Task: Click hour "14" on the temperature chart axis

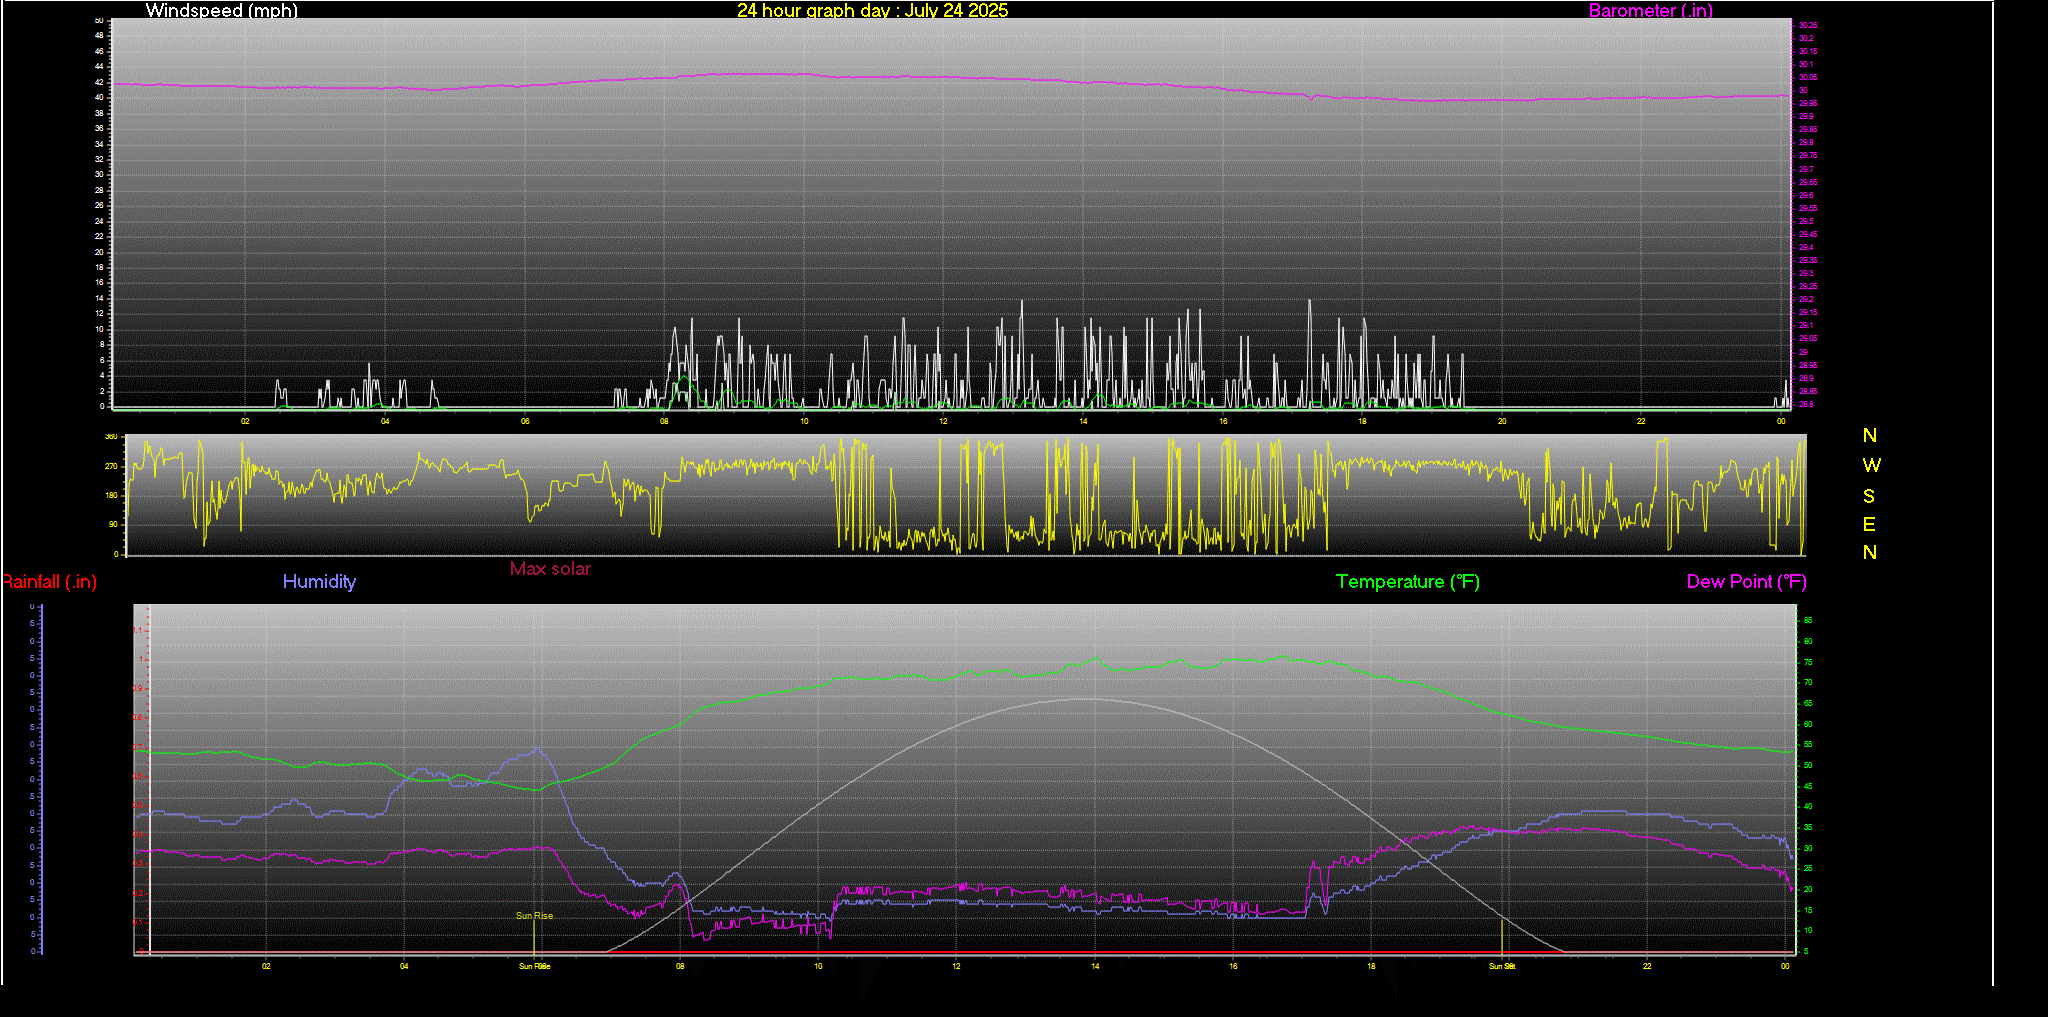Action: [1095, 966]
